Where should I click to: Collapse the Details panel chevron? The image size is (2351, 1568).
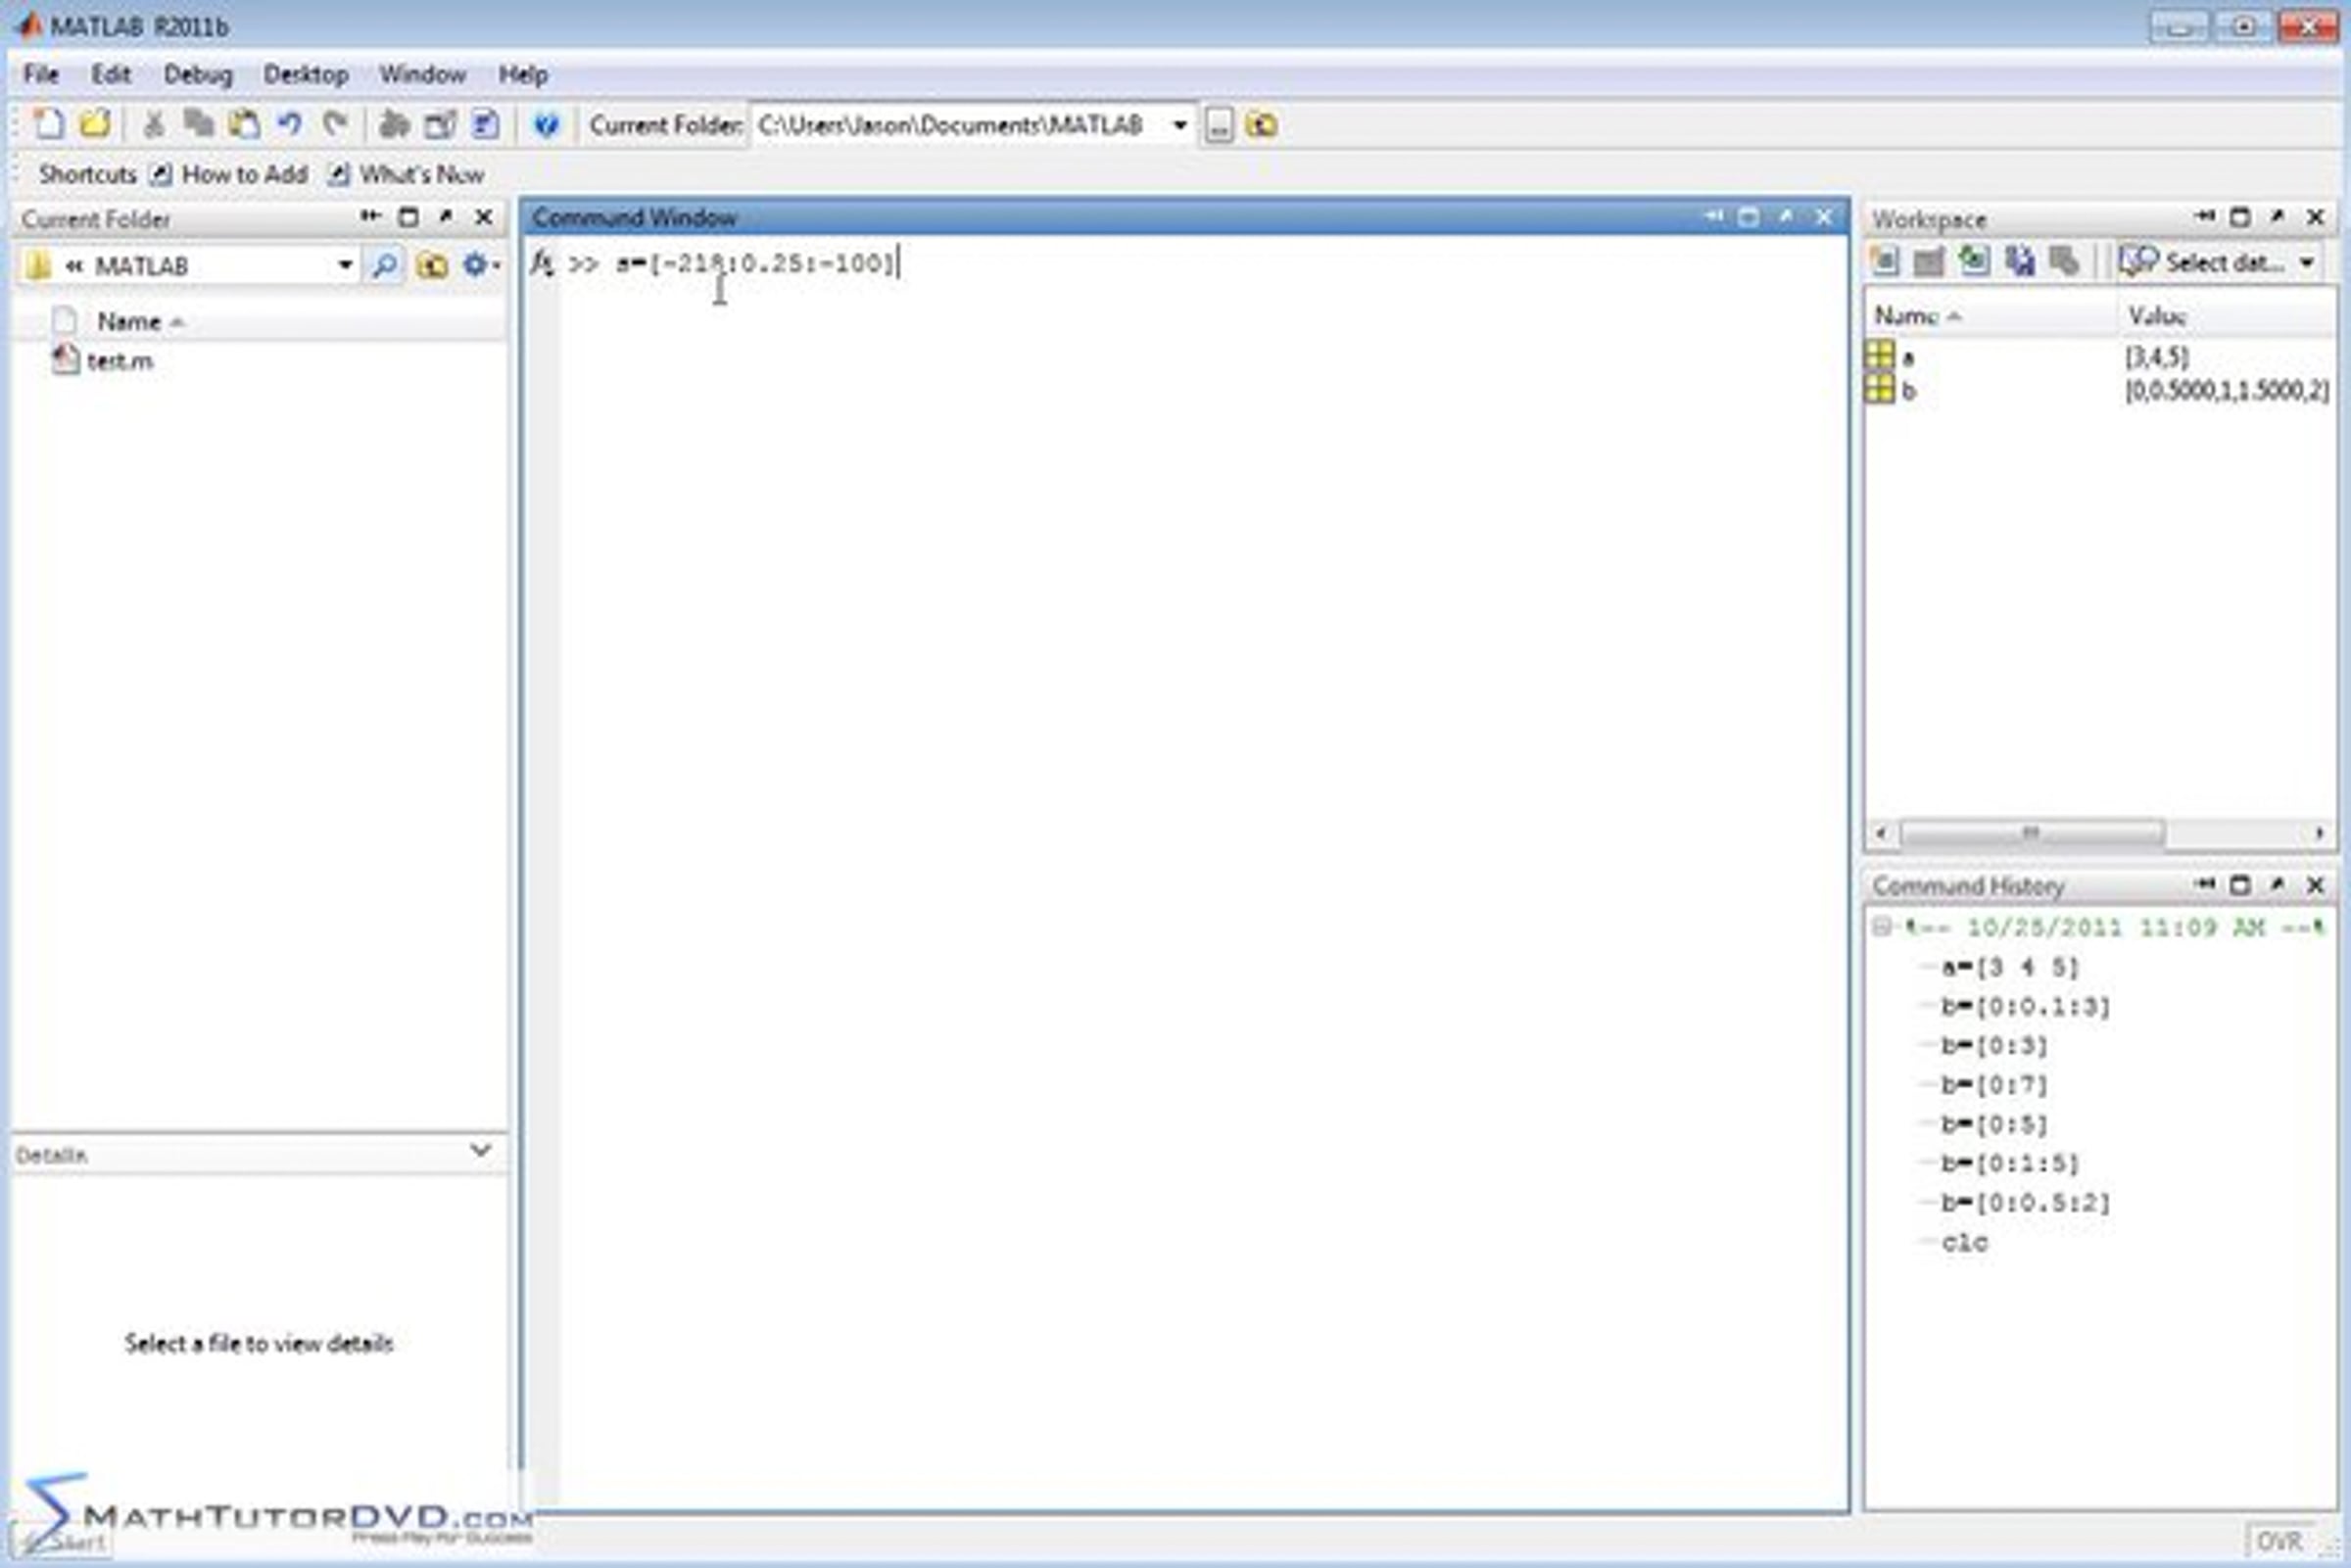480,1150
